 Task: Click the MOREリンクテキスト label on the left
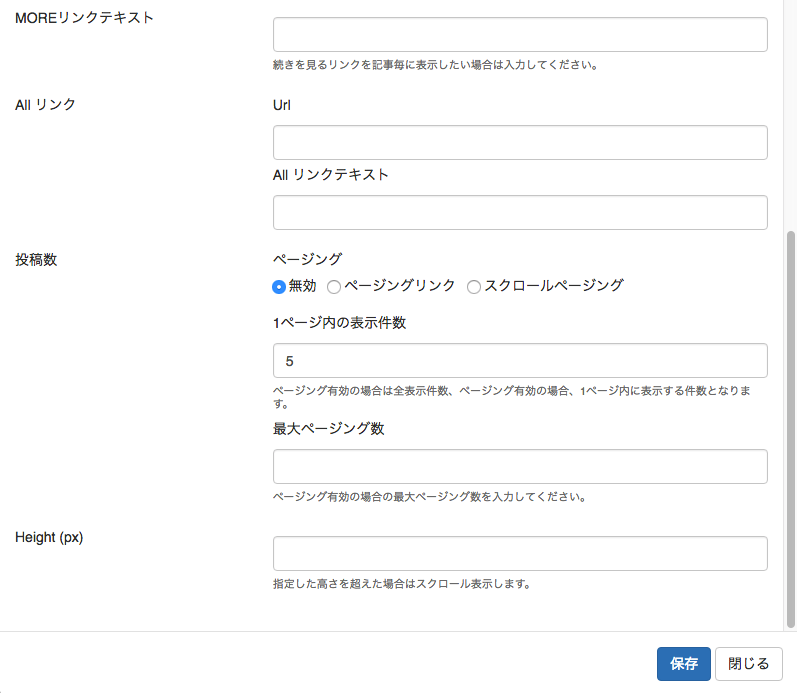[84, 18]
